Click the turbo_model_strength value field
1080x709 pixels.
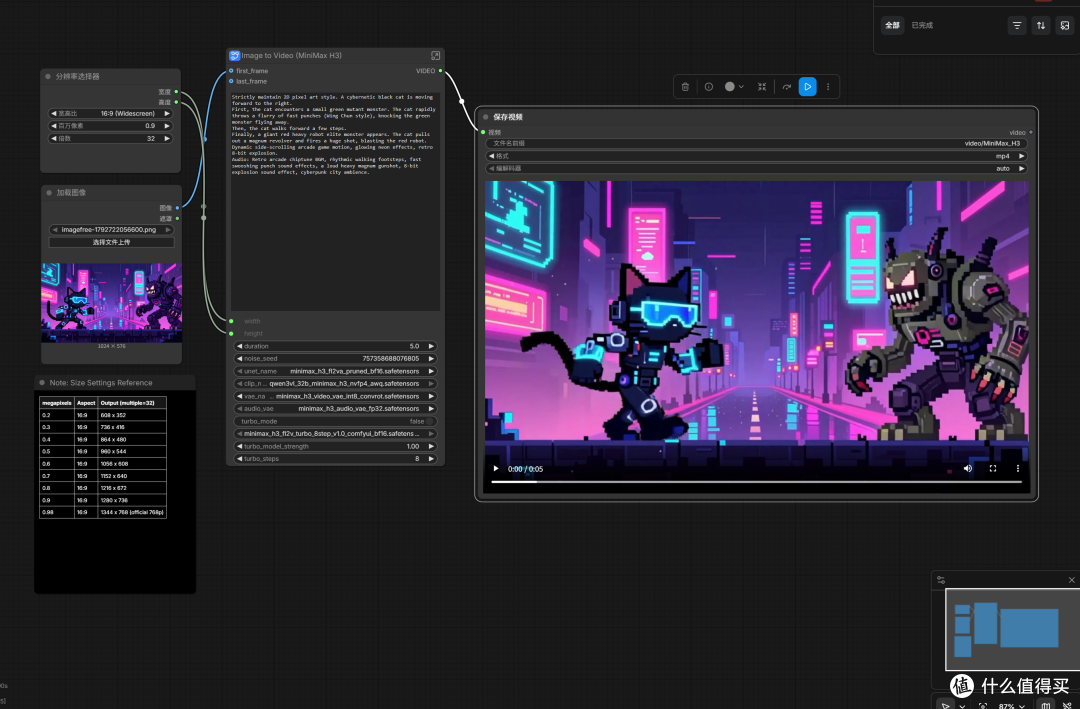coord(335,446)
